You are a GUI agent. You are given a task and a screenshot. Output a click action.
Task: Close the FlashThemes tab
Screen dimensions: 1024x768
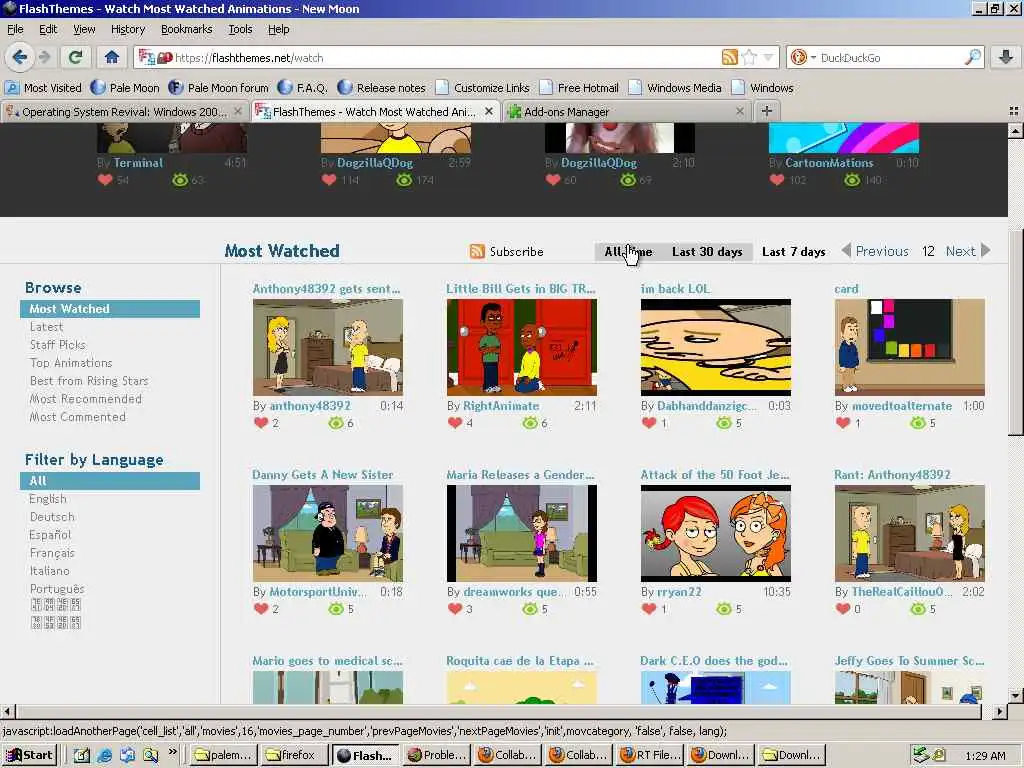click(488, 112)
